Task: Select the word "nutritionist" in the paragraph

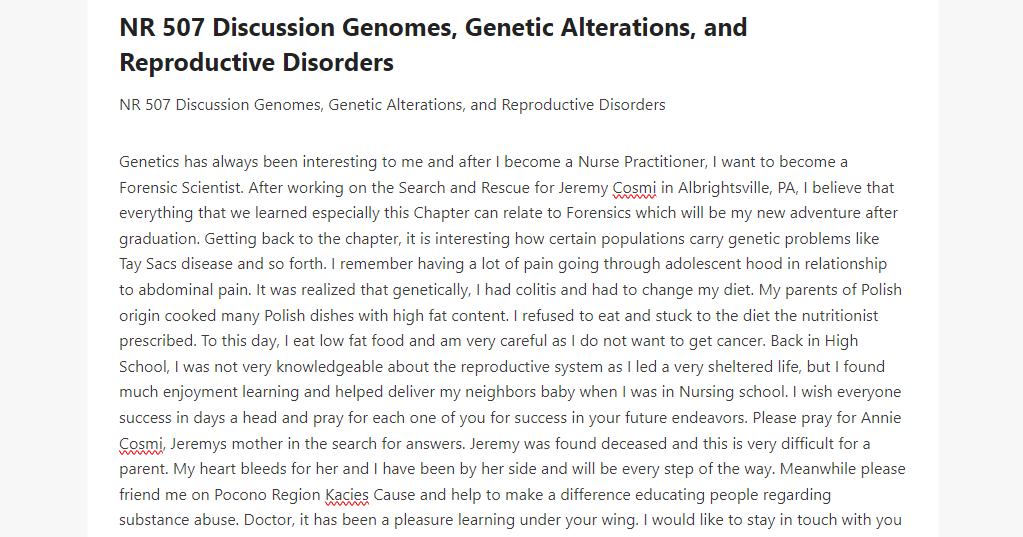Action: (840, 316)
